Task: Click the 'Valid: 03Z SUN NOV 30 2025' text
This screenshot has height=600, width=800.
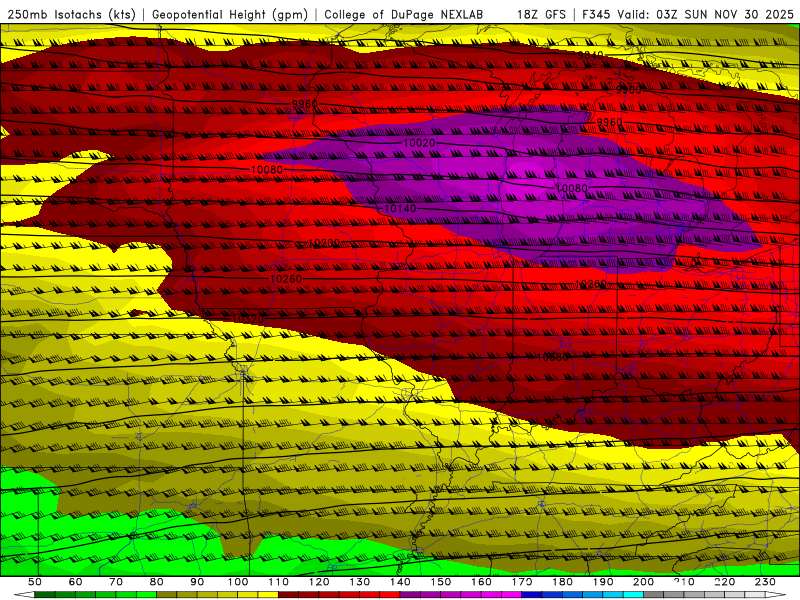Action: pyautogui.click(x=706, y=14)
